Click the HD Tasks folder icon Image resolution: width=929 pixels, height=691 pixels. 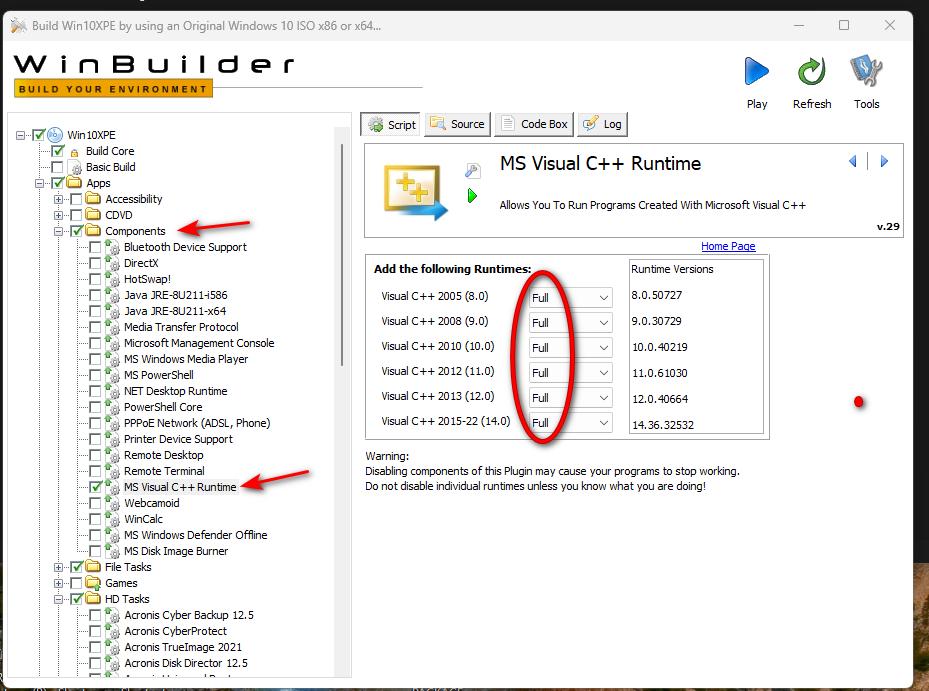point(93,599)
